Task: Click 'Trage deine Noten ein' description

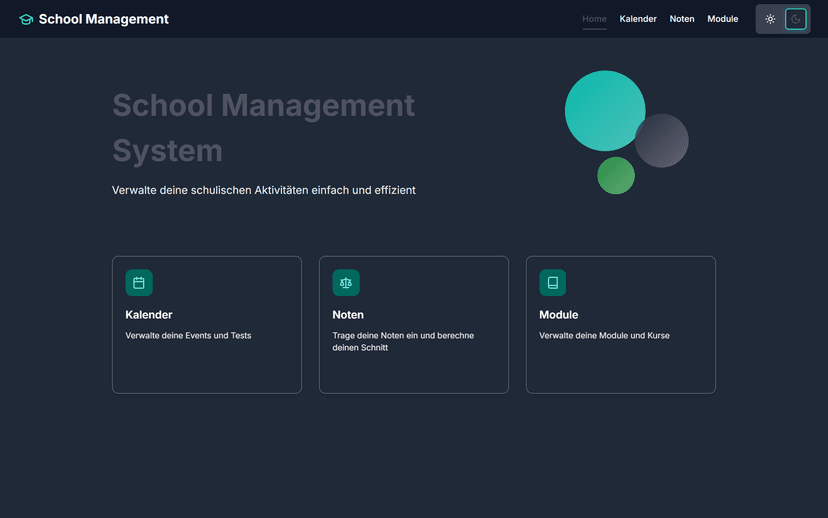Action: click(x=403, y=341)
